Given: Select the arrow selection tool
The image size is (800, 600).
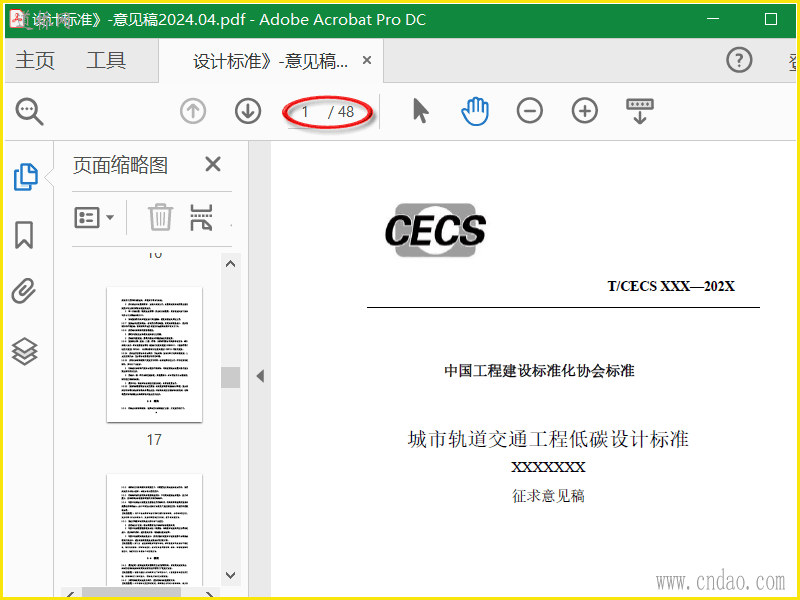Looking at the screenshot, I should point(420,111).
